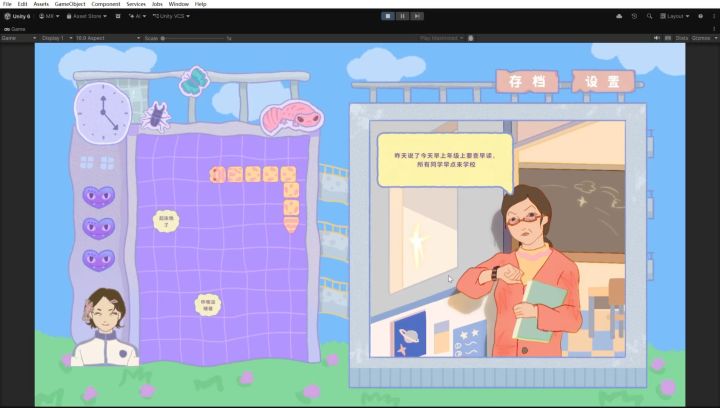Screen dimensions: 720x408
Task: Open the Unity VCS dropdown
Action: (171, 16)
